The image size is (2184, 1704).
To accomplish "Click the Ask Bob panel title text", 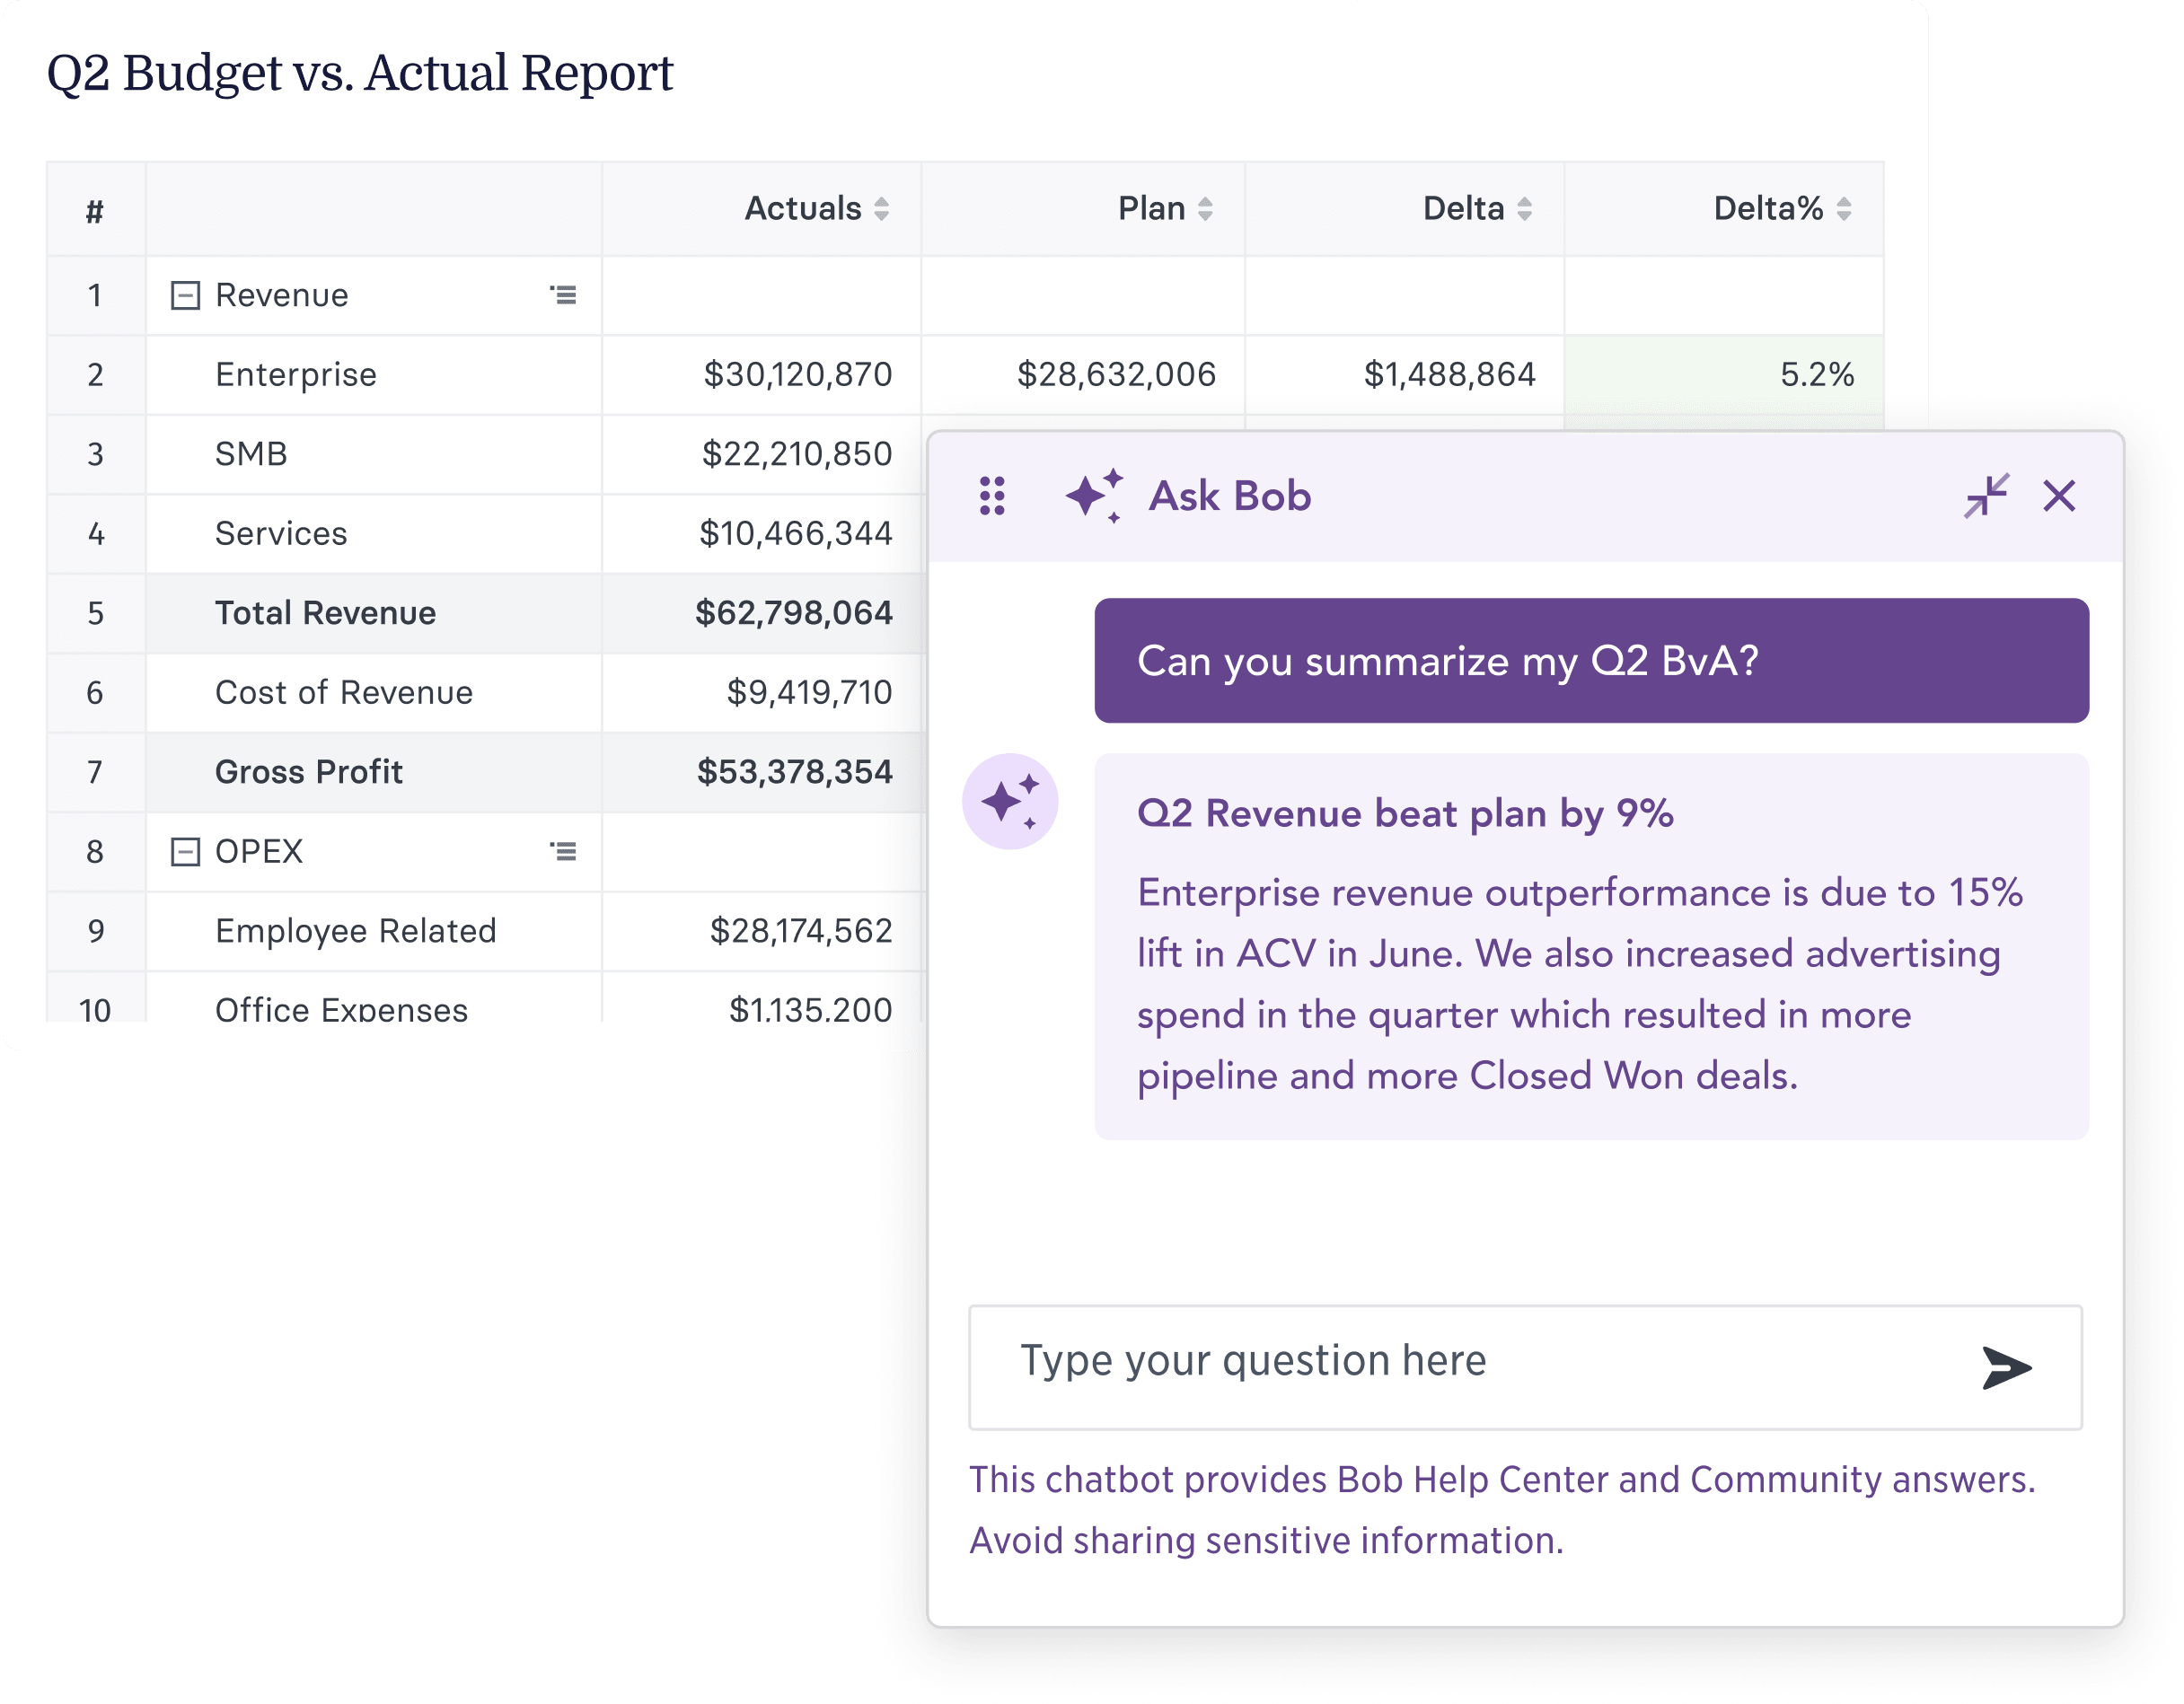I will [x=1230, y=496].
